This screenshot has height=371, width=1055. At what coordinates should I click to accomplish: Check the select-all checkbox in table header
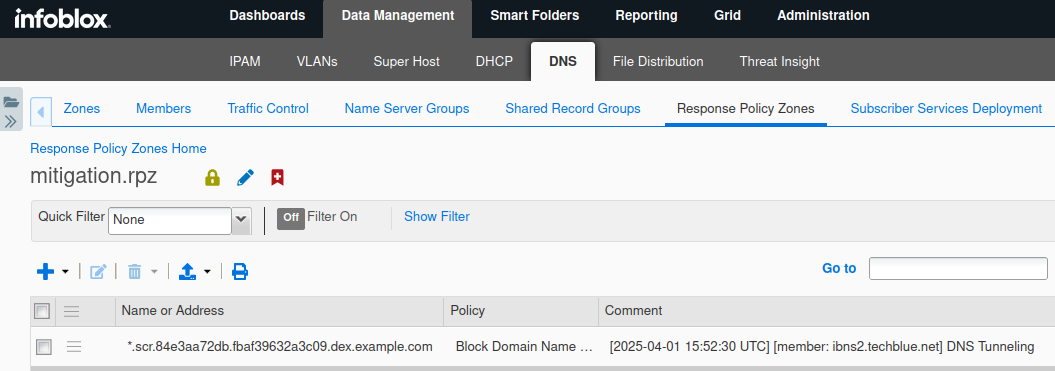point(42,311)
